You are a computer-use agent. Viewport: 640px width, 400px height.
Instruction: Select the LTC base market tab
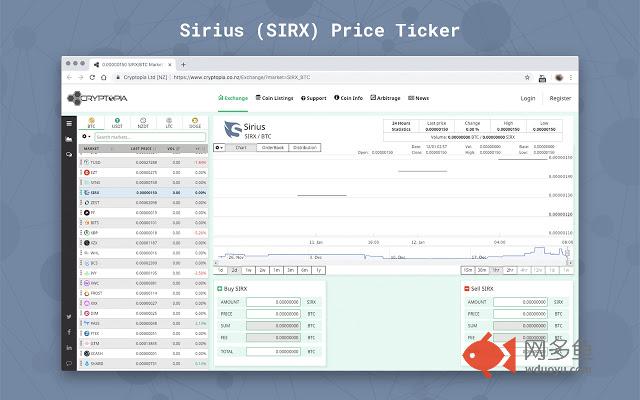[169, 122]
